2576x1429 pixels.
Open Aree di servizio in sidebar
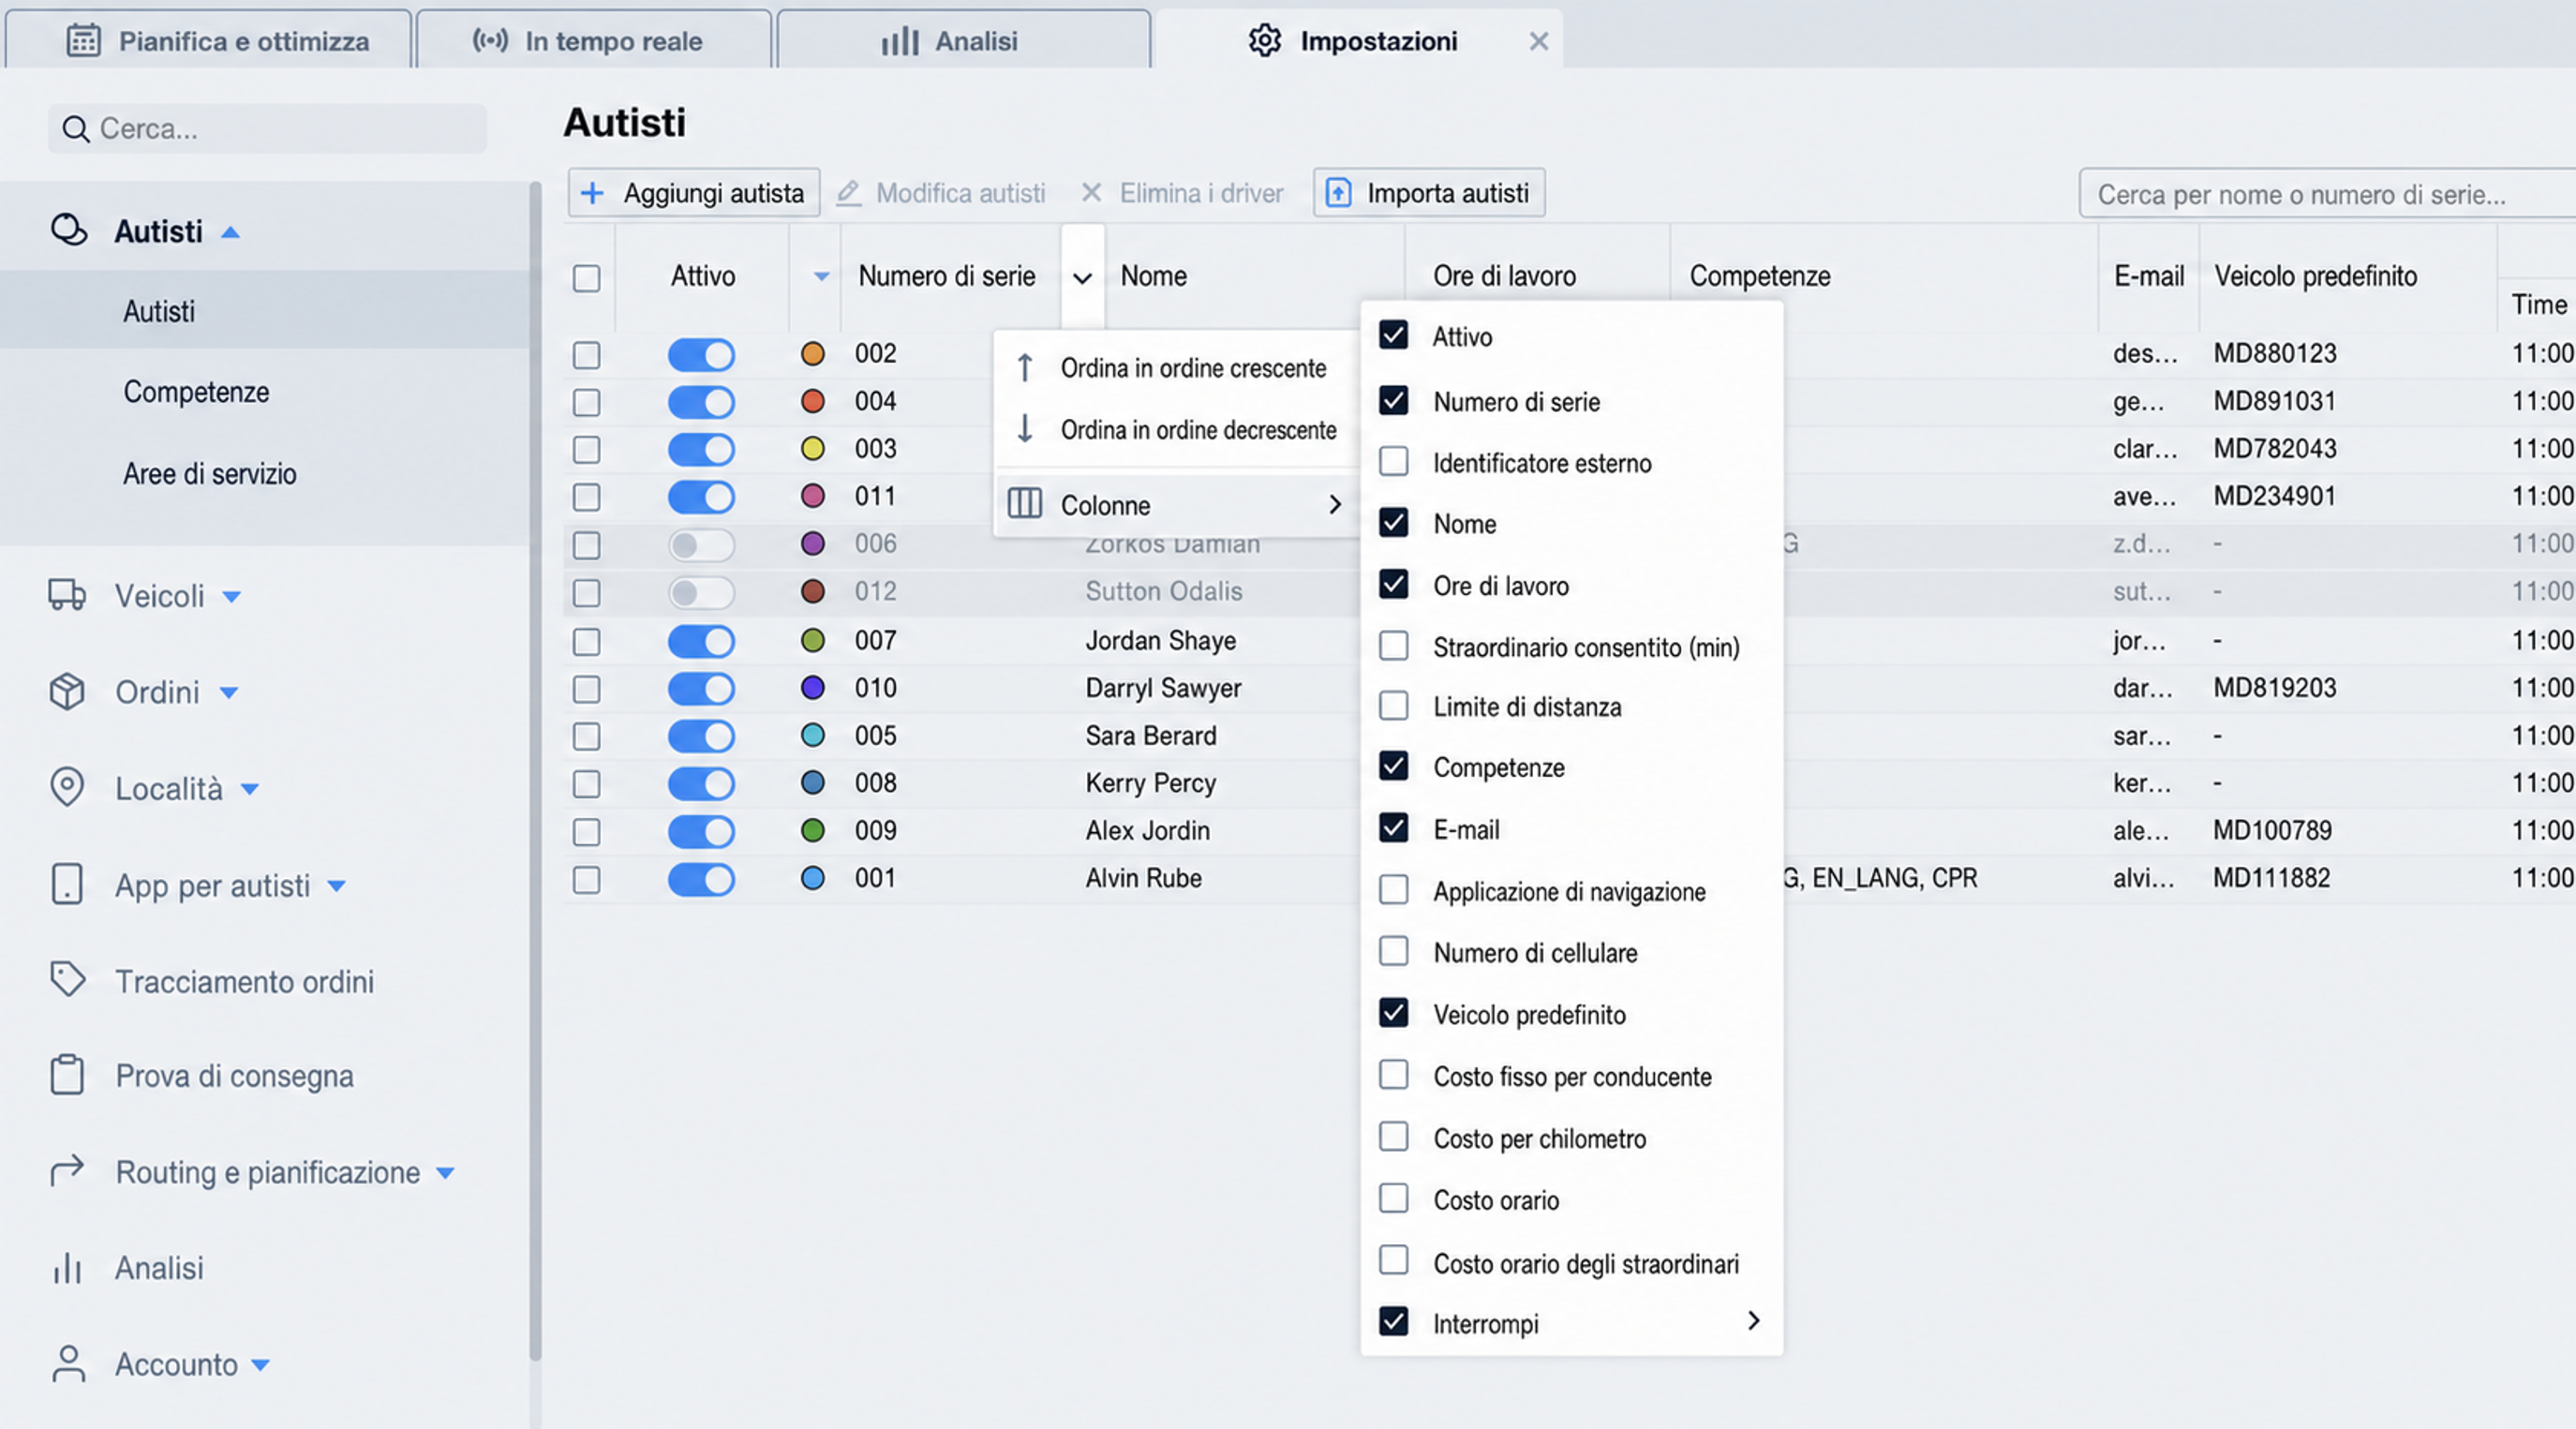pyautogui.click(x=210, y=473)
